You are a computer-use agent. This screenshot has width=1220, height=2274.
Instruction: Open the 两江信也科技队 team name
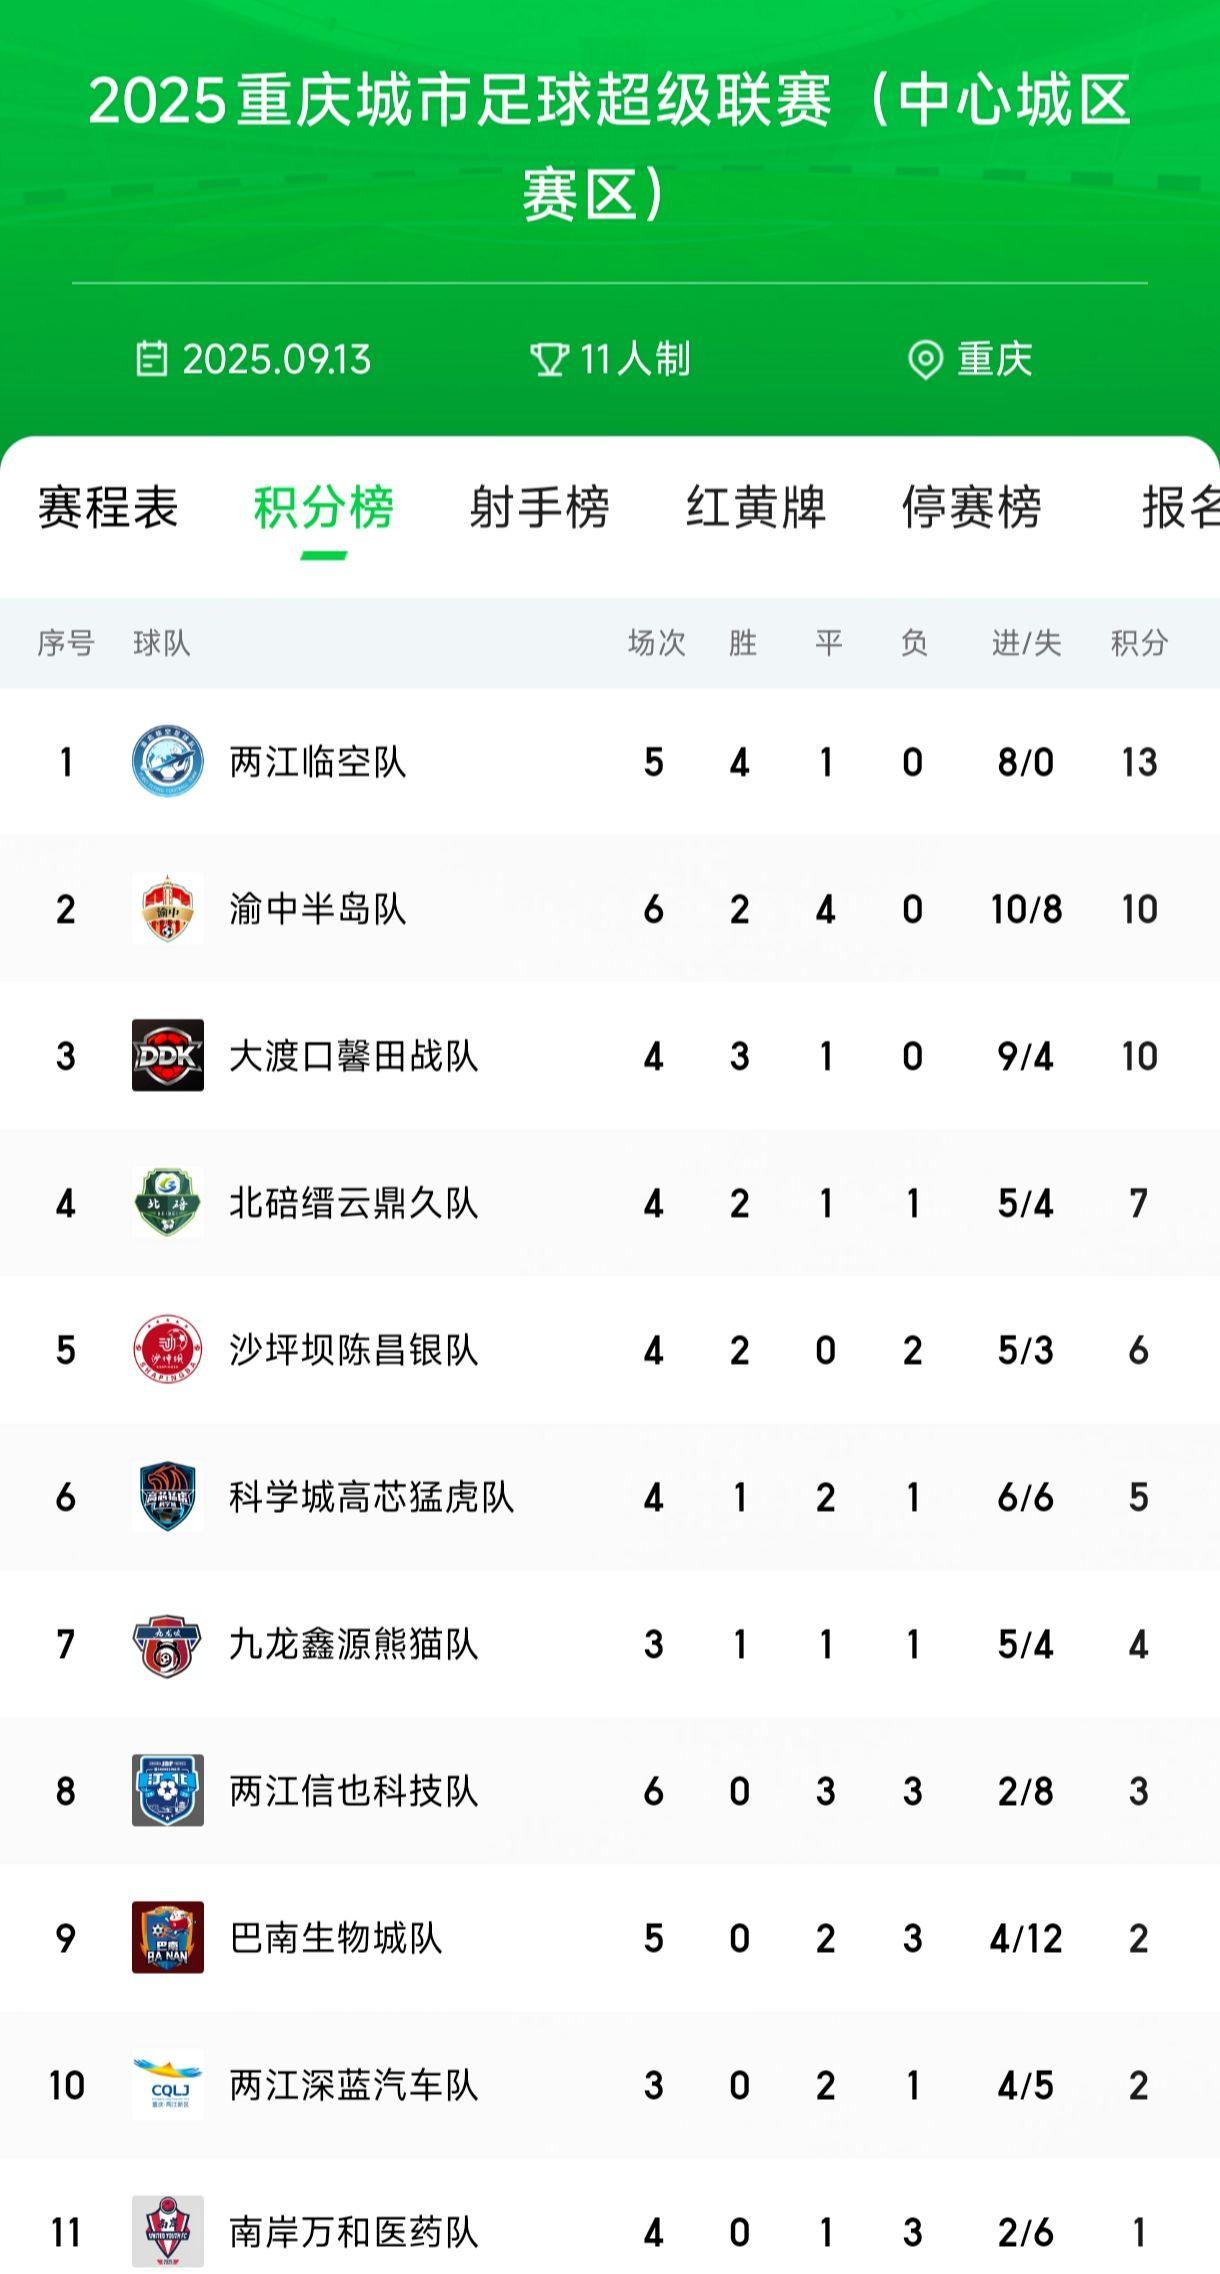[354, 1791]
